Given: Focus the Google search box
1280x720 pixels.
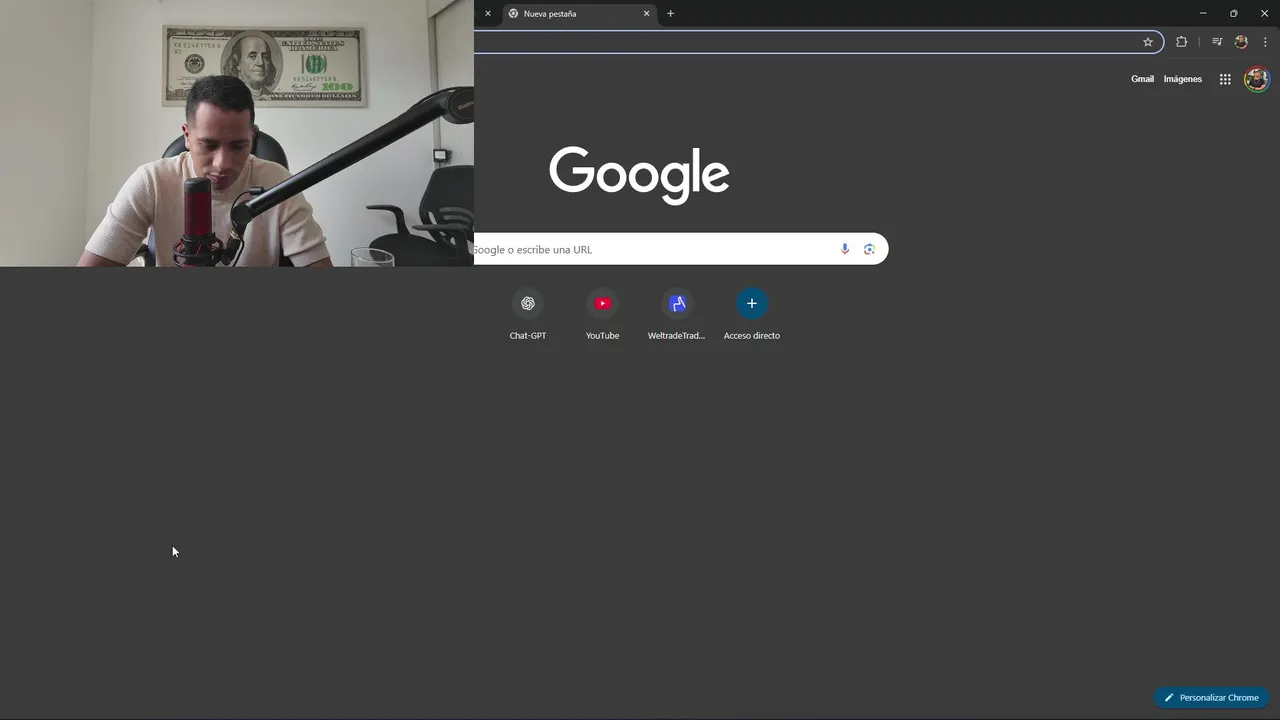Looking at the screenshot, I should coord(681,249).
